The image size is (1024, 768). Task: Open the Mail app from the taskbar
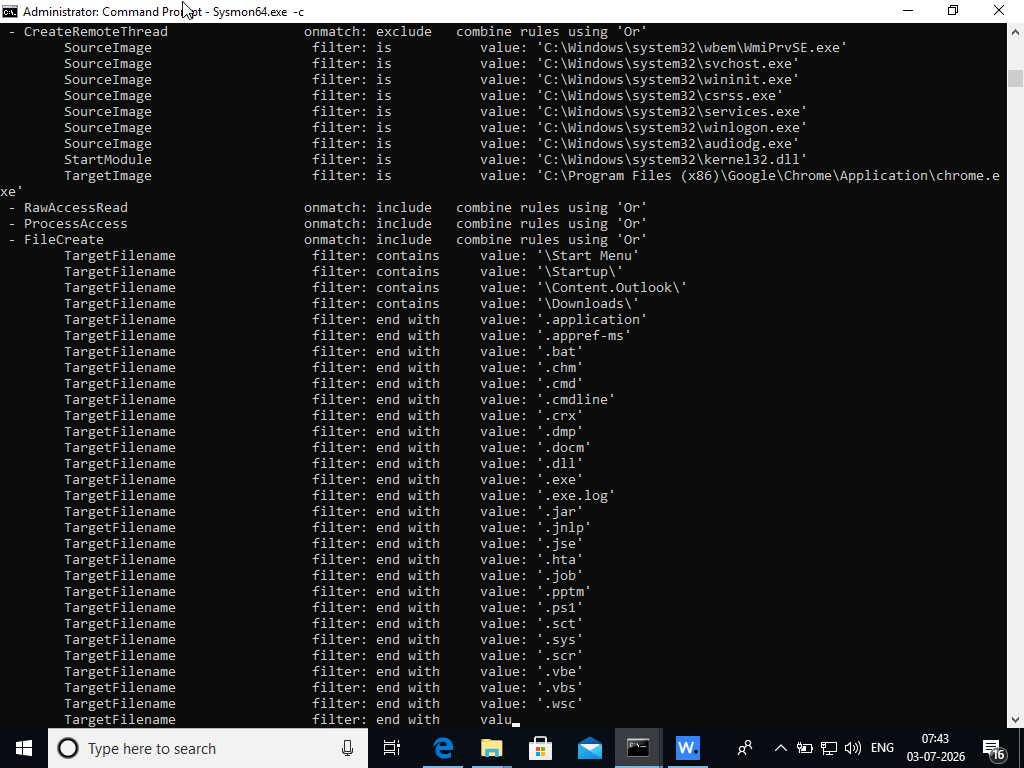coord(590,748)
